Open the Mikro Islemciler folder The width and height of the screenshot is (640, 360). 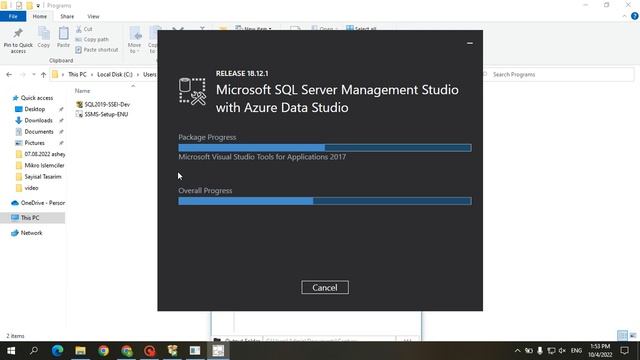click(40, 165)
